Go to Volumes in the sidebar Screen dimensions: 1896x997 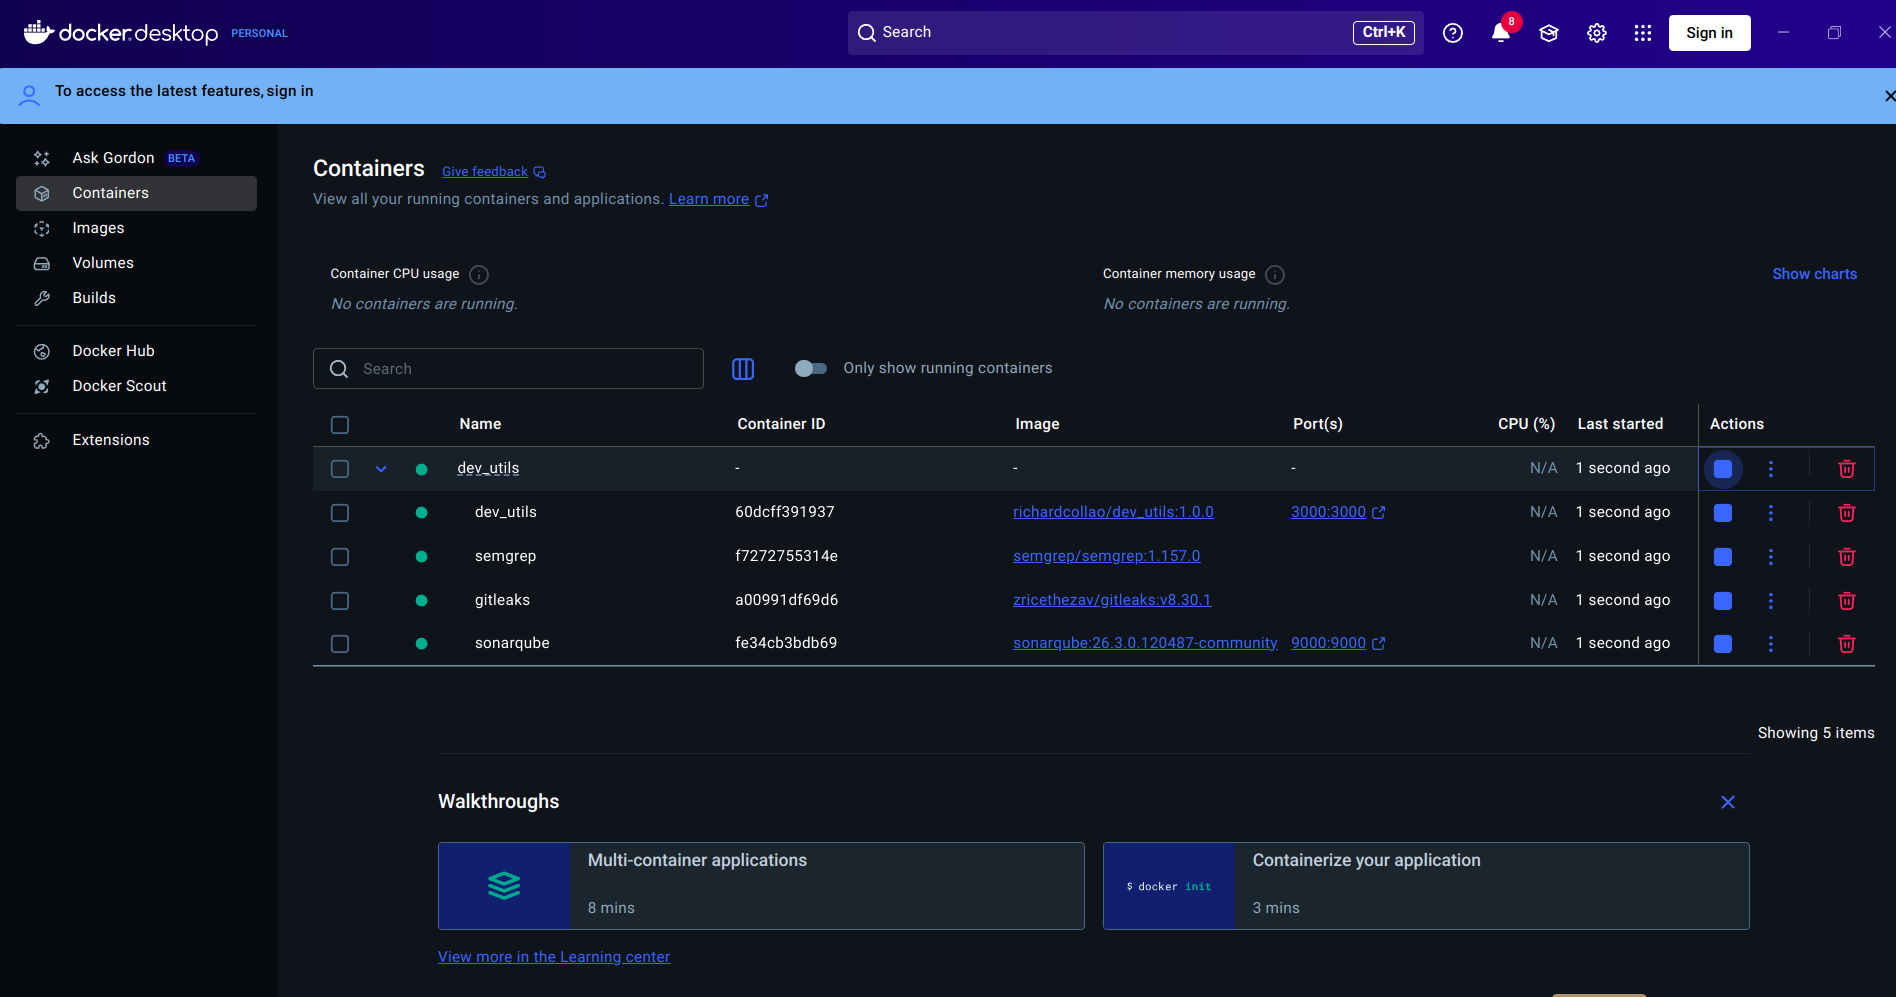tap(136, 263)
